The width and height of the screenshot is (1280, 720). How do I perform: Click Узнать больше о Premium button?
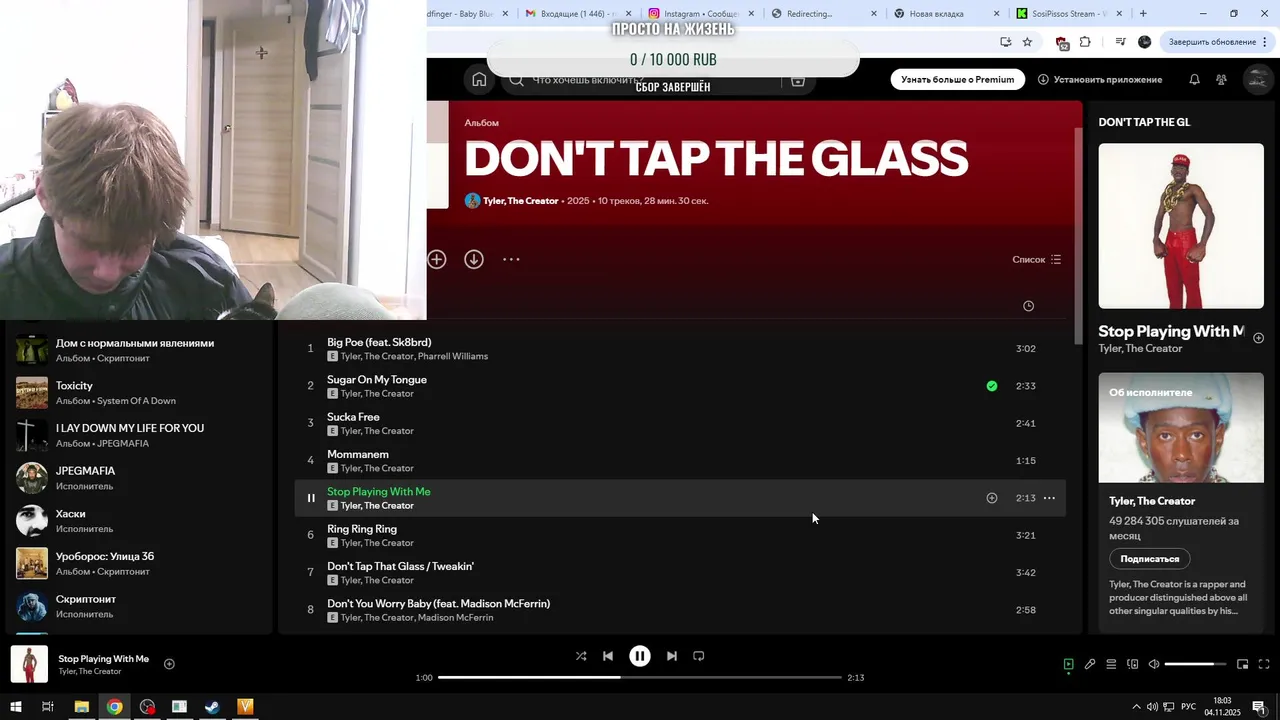point(958,80)
